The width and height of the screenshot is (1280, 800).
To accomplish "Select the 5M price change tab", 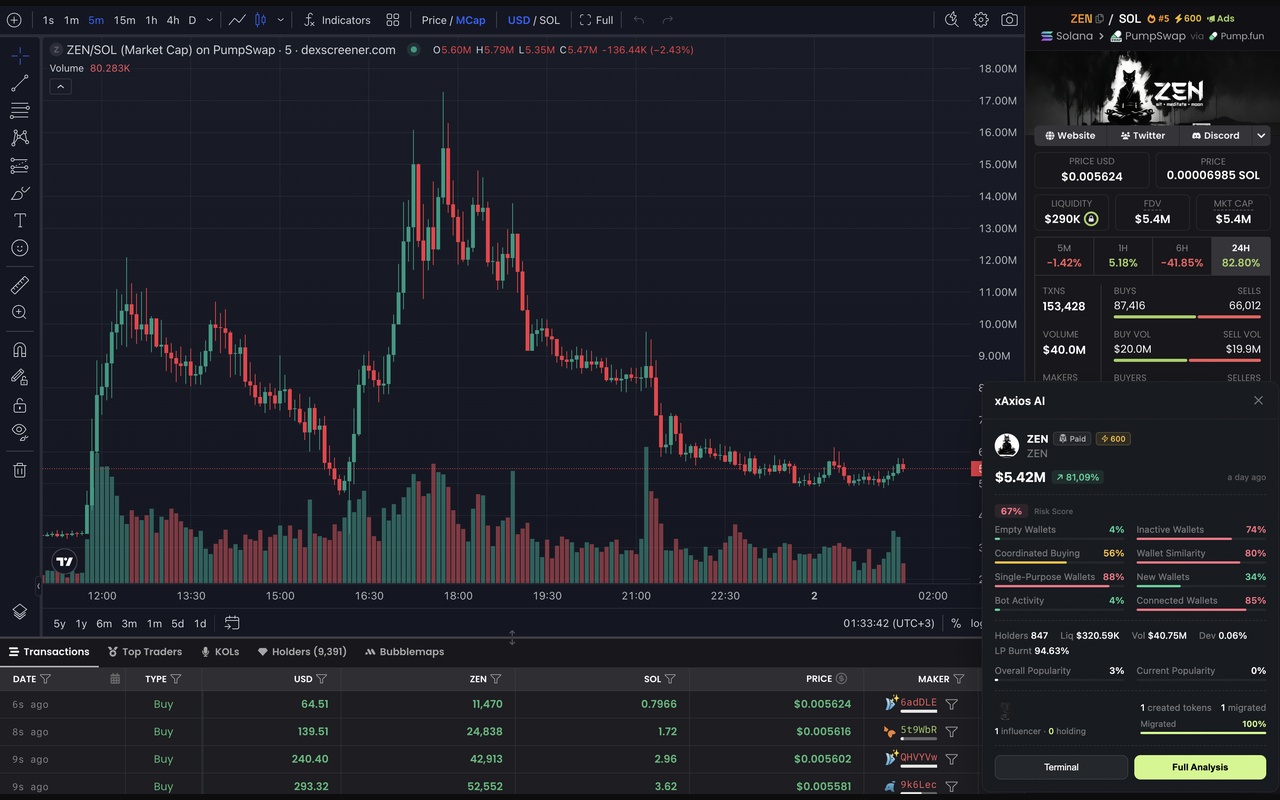I will click(1064, 255).
